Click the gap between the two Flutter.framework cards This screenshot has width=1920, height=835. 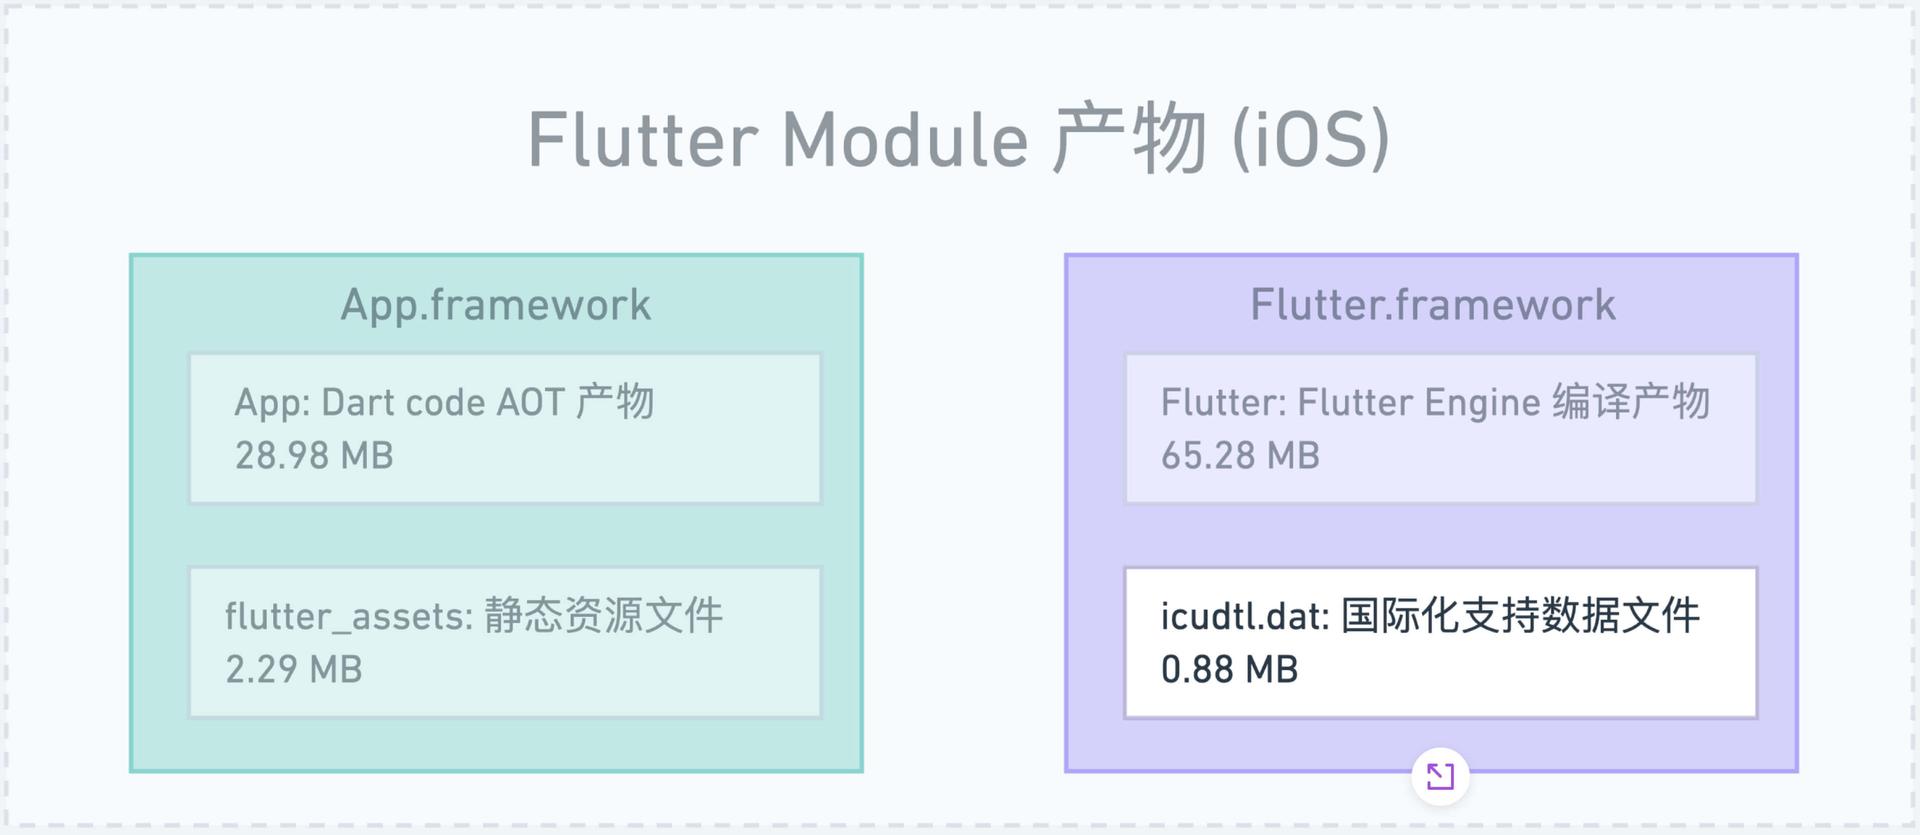point(1440,535)
